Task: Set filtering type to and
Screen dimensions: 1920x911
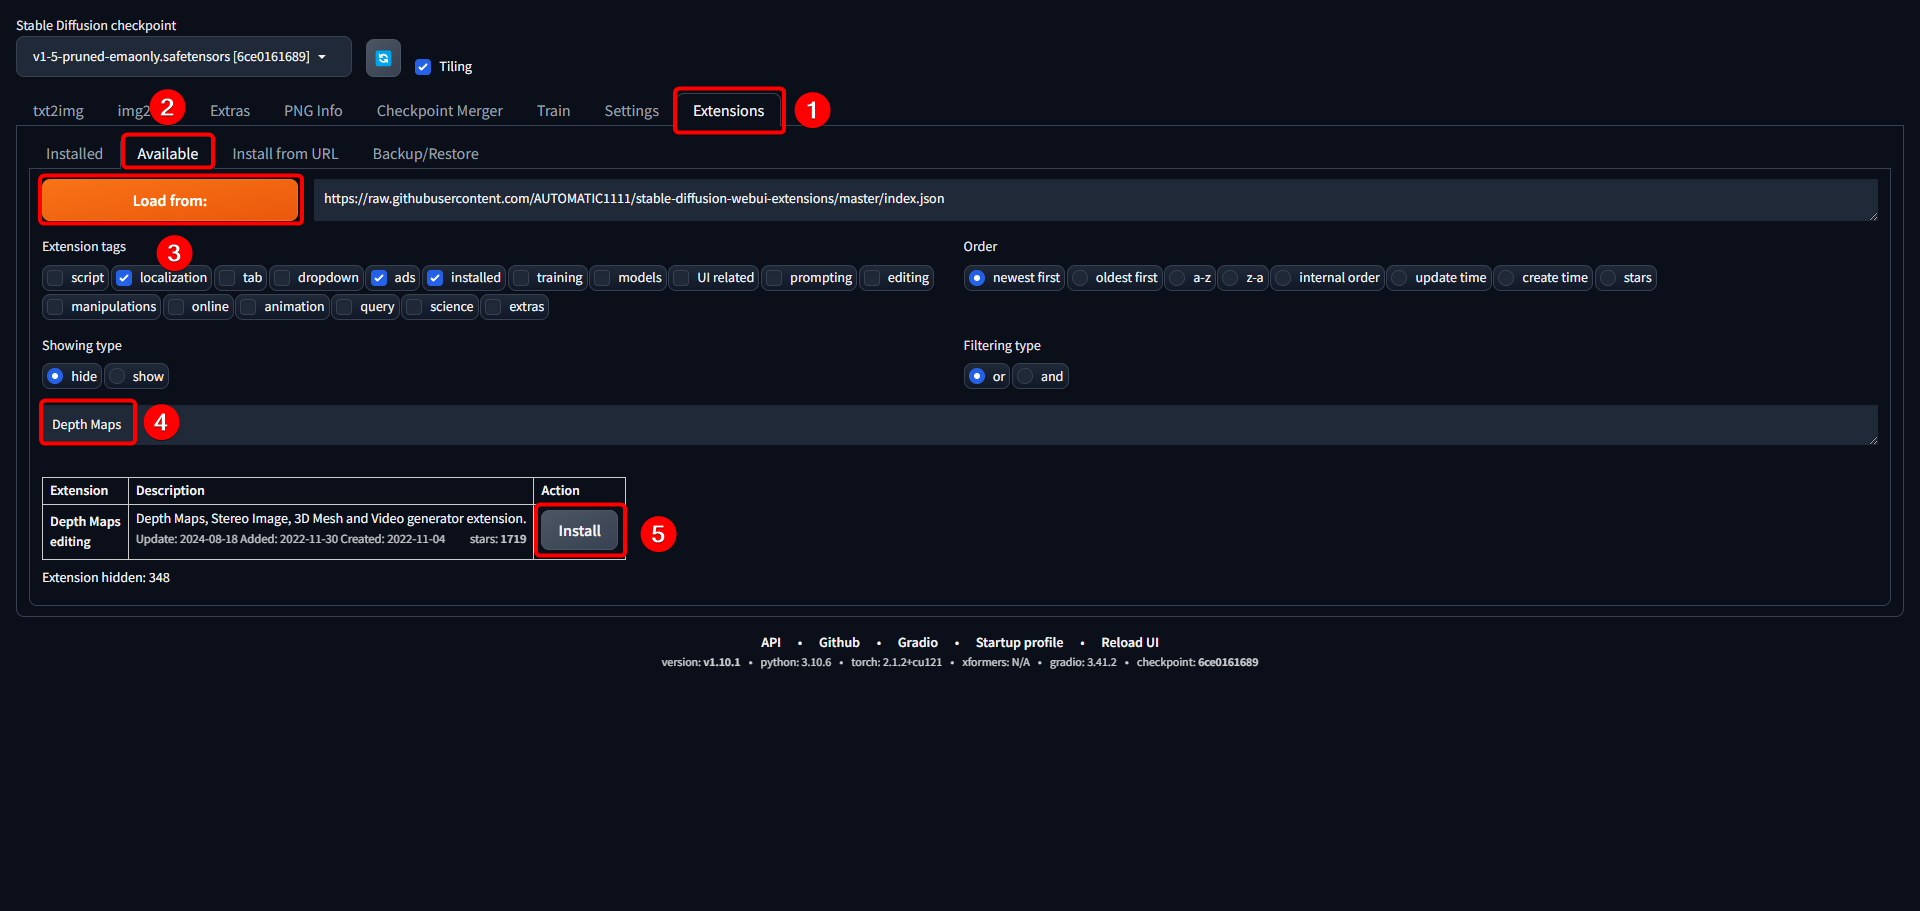Action: (x=1026, y=377)
